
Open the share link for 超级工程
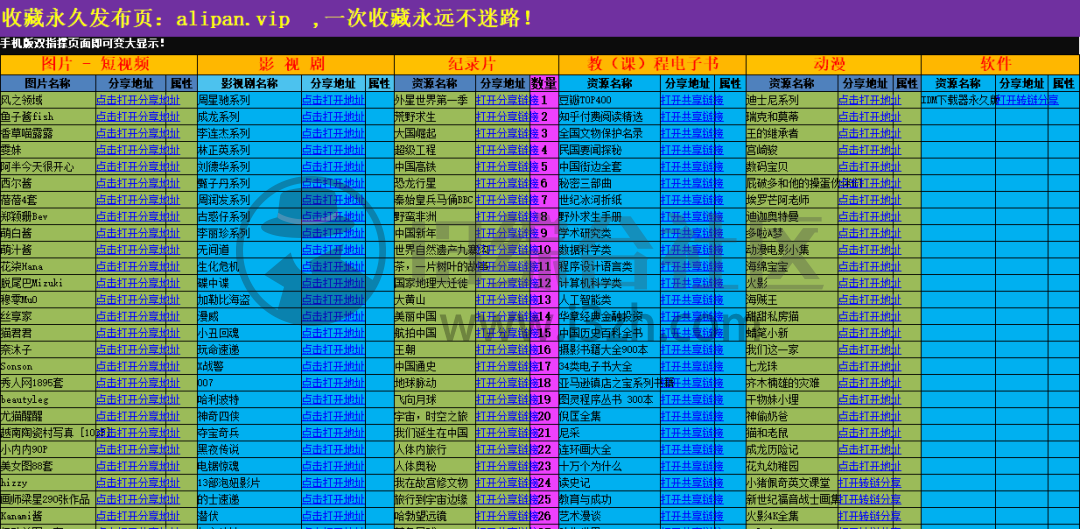tap(507, 149)
